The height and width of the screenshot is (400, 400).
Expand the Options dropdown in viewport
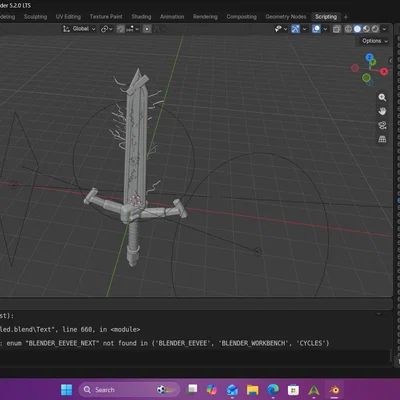pos(375,41)
